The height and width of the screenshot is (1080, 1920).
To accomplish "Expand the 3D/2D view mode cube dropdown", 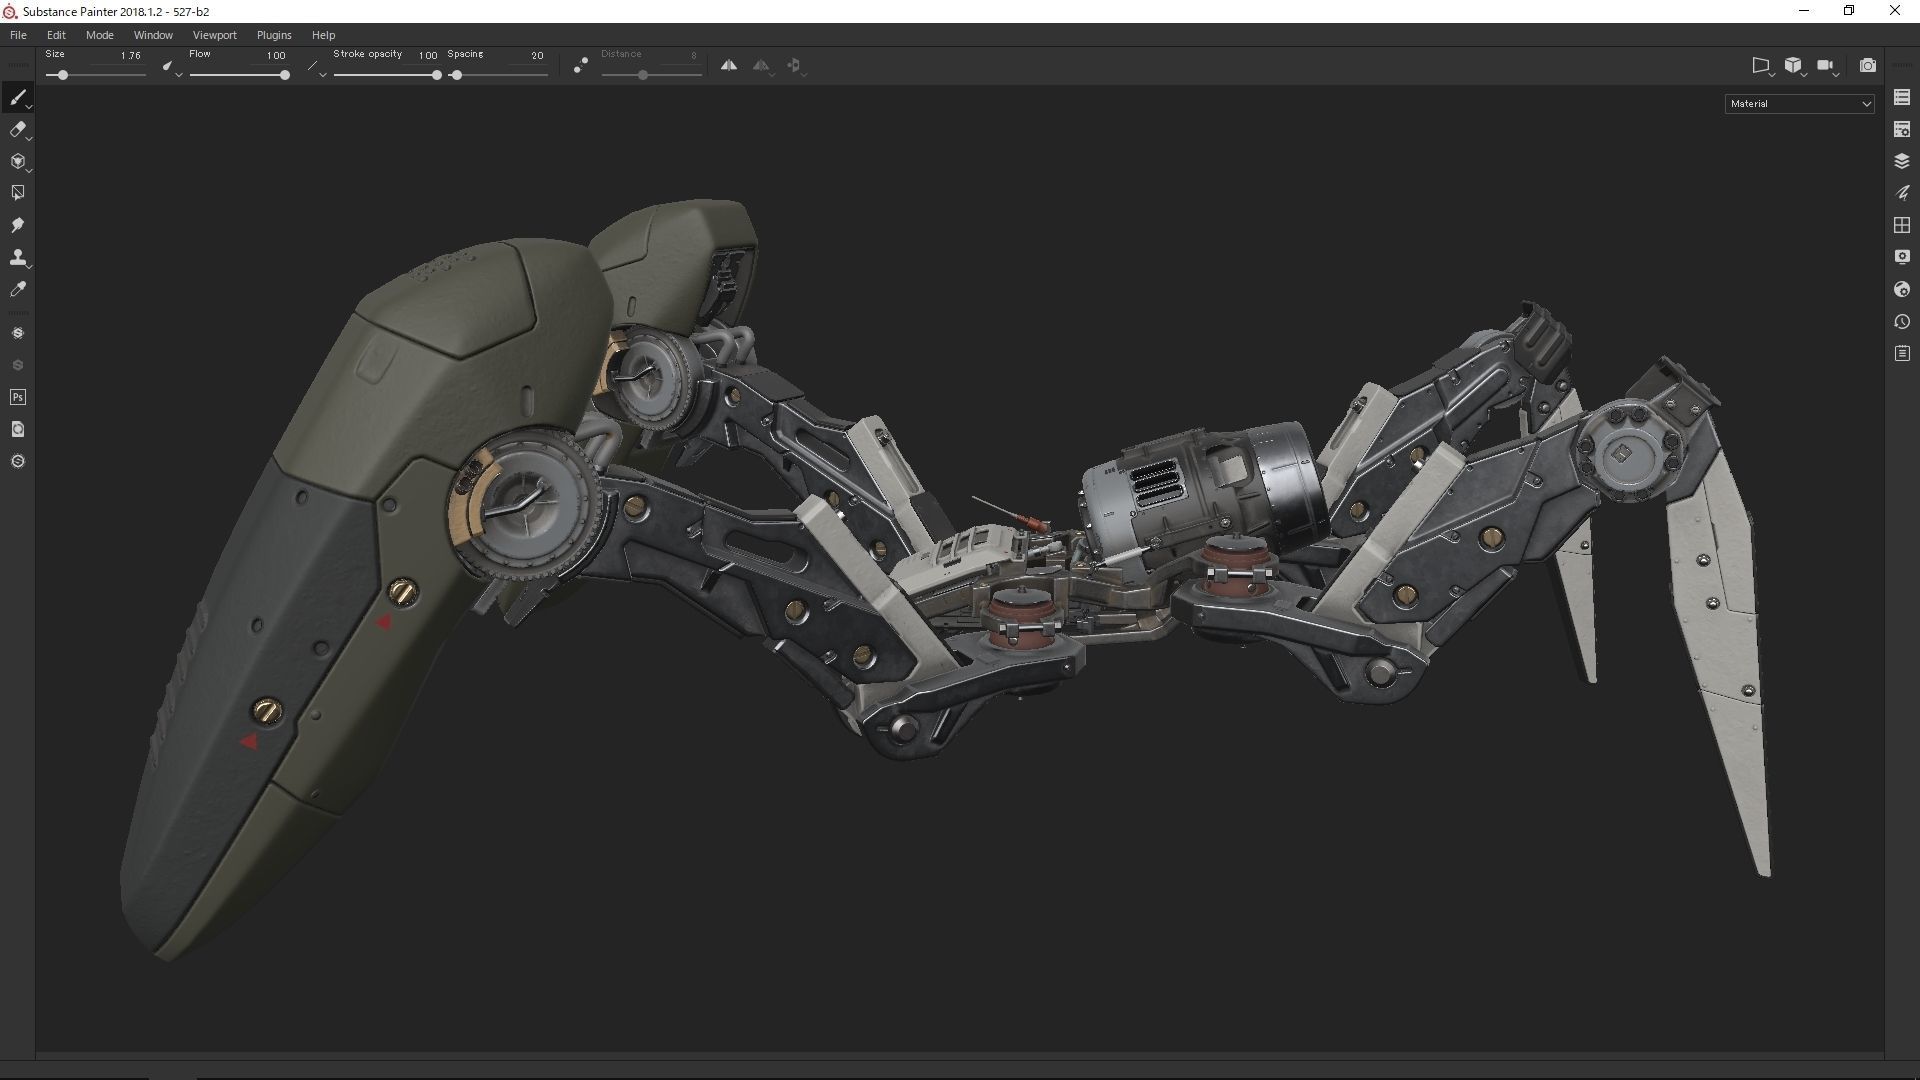I will click(1804, 74).
